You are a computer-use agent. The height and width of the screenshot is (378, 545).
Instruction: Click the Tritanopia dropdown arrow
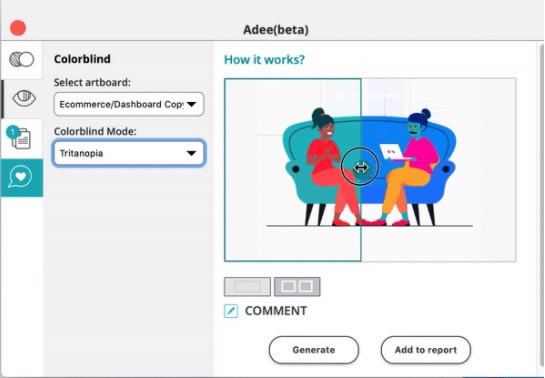(192, 153)
